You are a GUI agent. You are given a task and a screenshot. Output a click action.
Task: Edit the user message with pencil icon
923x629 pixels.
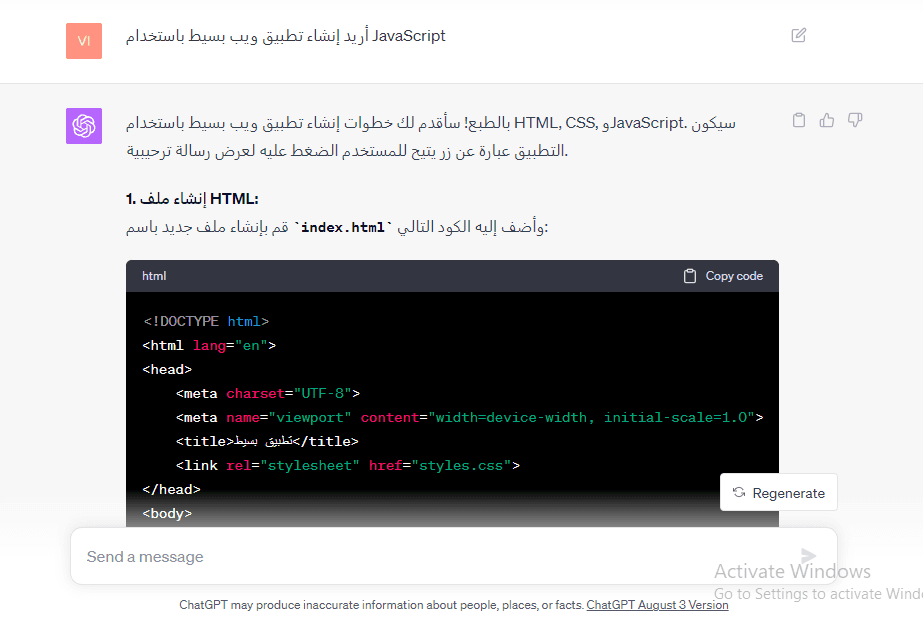click(798, 35)
